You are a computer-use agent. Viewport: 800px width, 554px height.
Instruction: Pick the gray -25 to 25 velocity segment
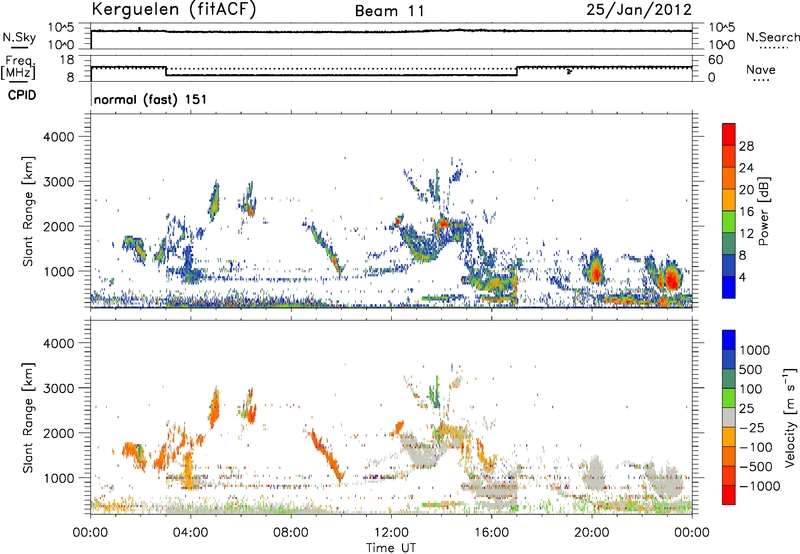[729, 418]
